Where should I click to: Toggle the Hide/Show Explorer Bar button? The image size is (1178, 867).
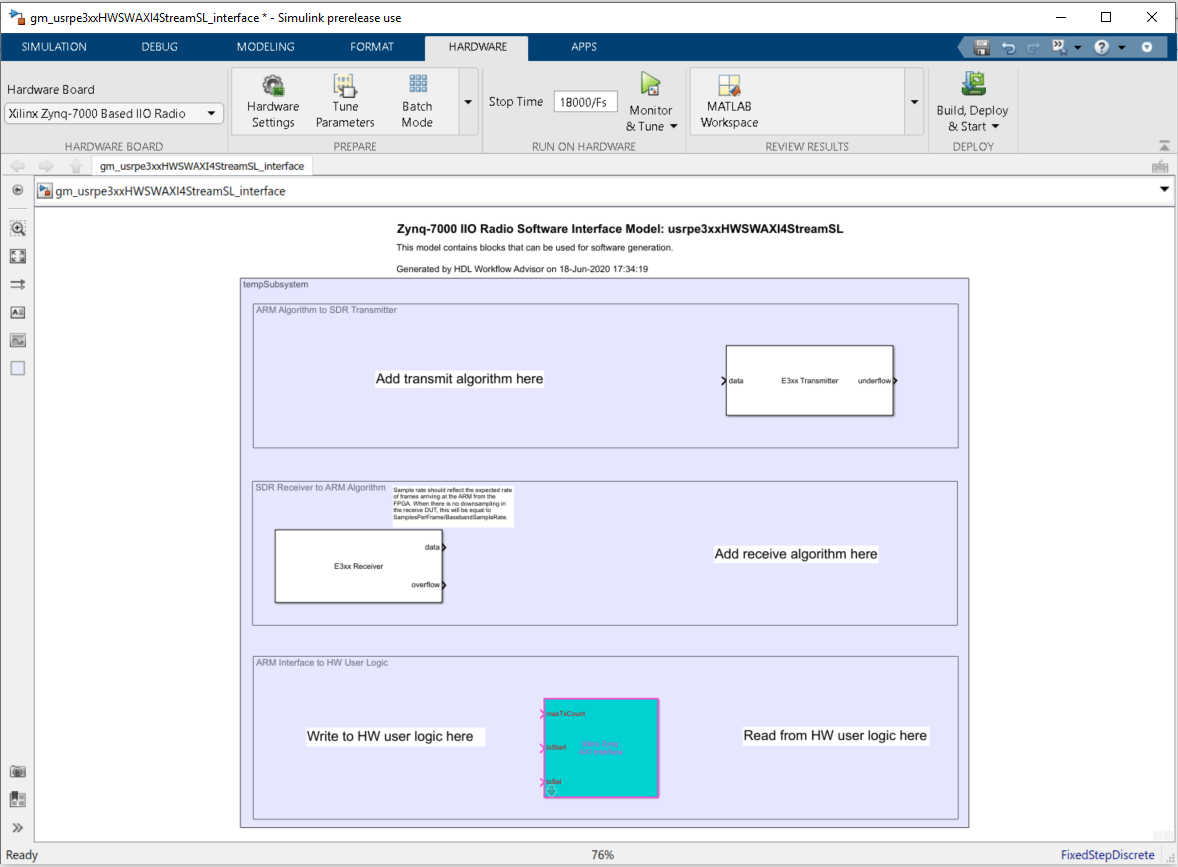[x=17, y=190]
